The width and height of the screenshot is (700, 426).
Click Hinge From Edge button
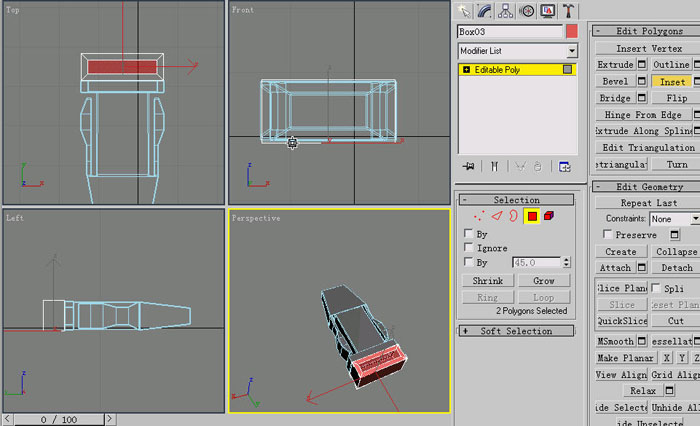[643, 115]
